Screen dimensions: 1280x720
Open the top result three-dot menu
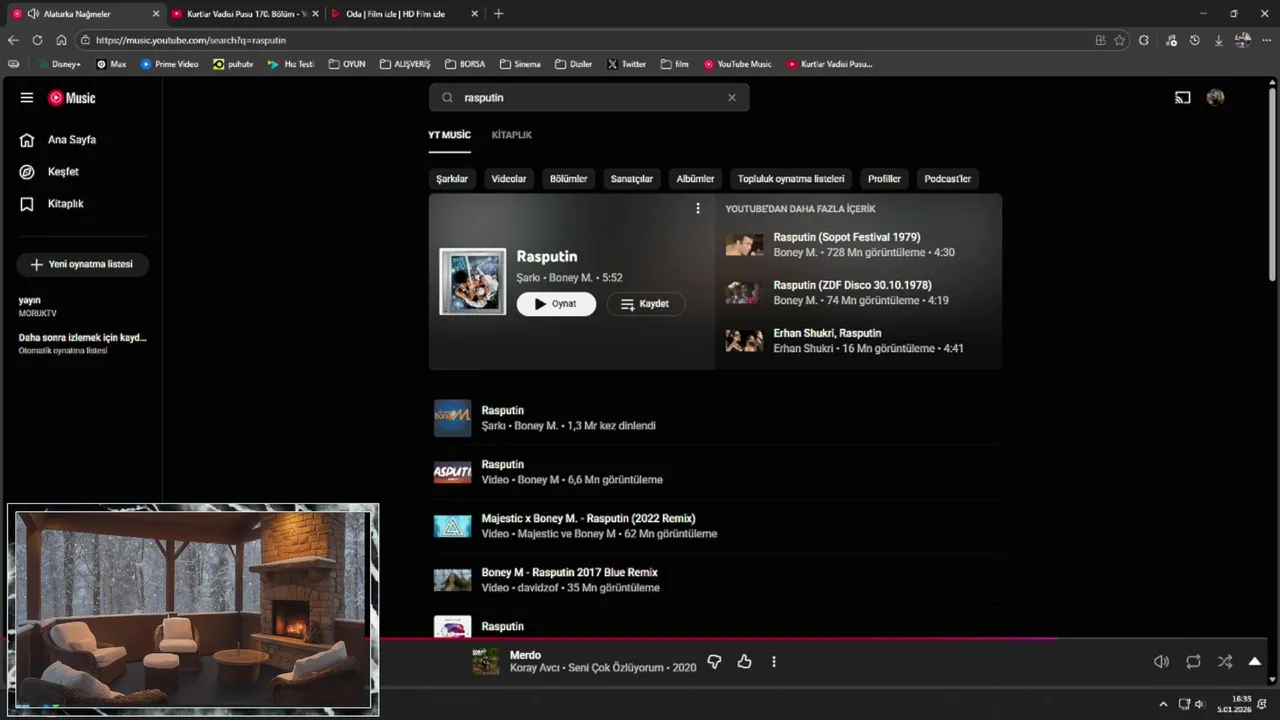click(x=698, y=209)
